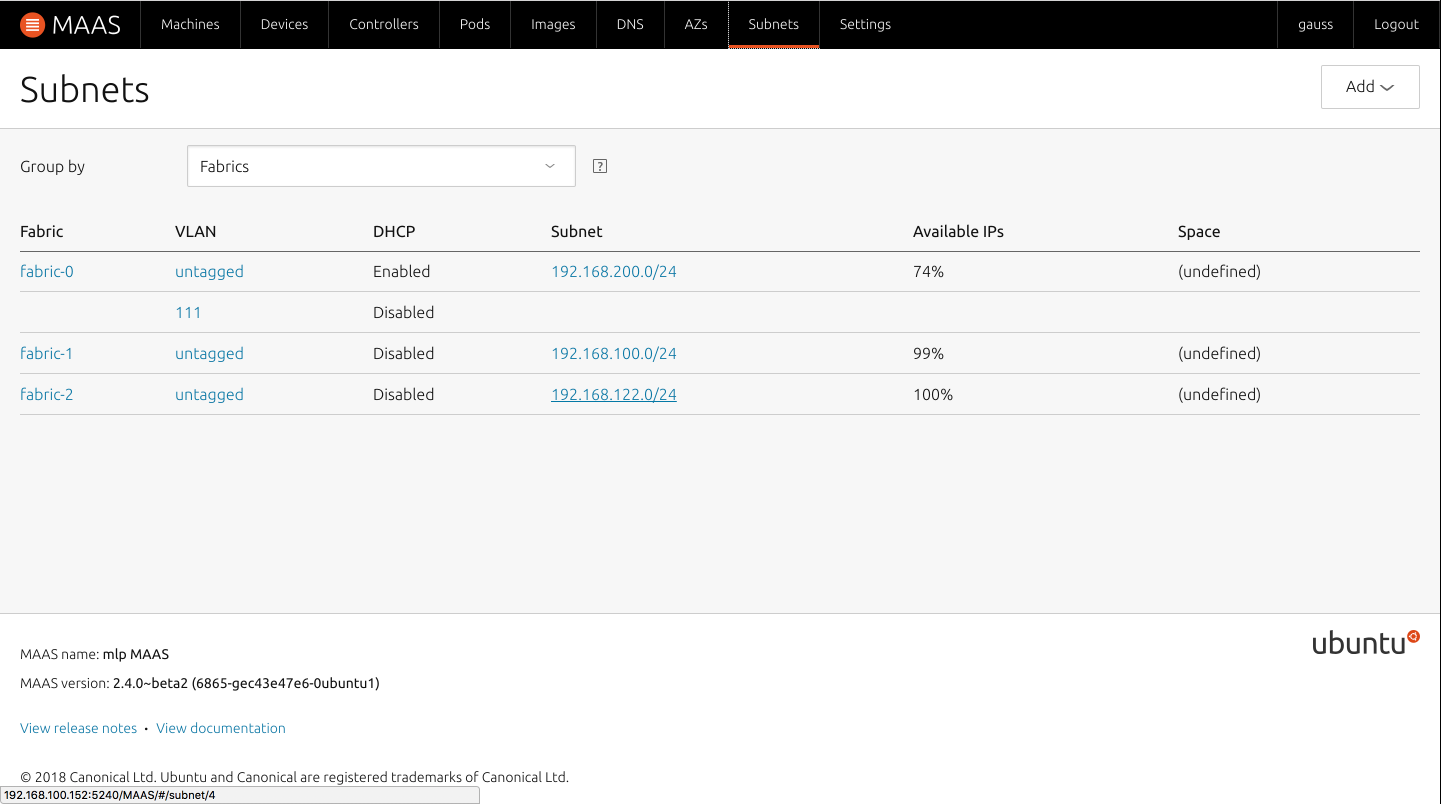Switch to the Controllers tab
The height and width of the screenshot is (804, 1441).
pos(384,24)
